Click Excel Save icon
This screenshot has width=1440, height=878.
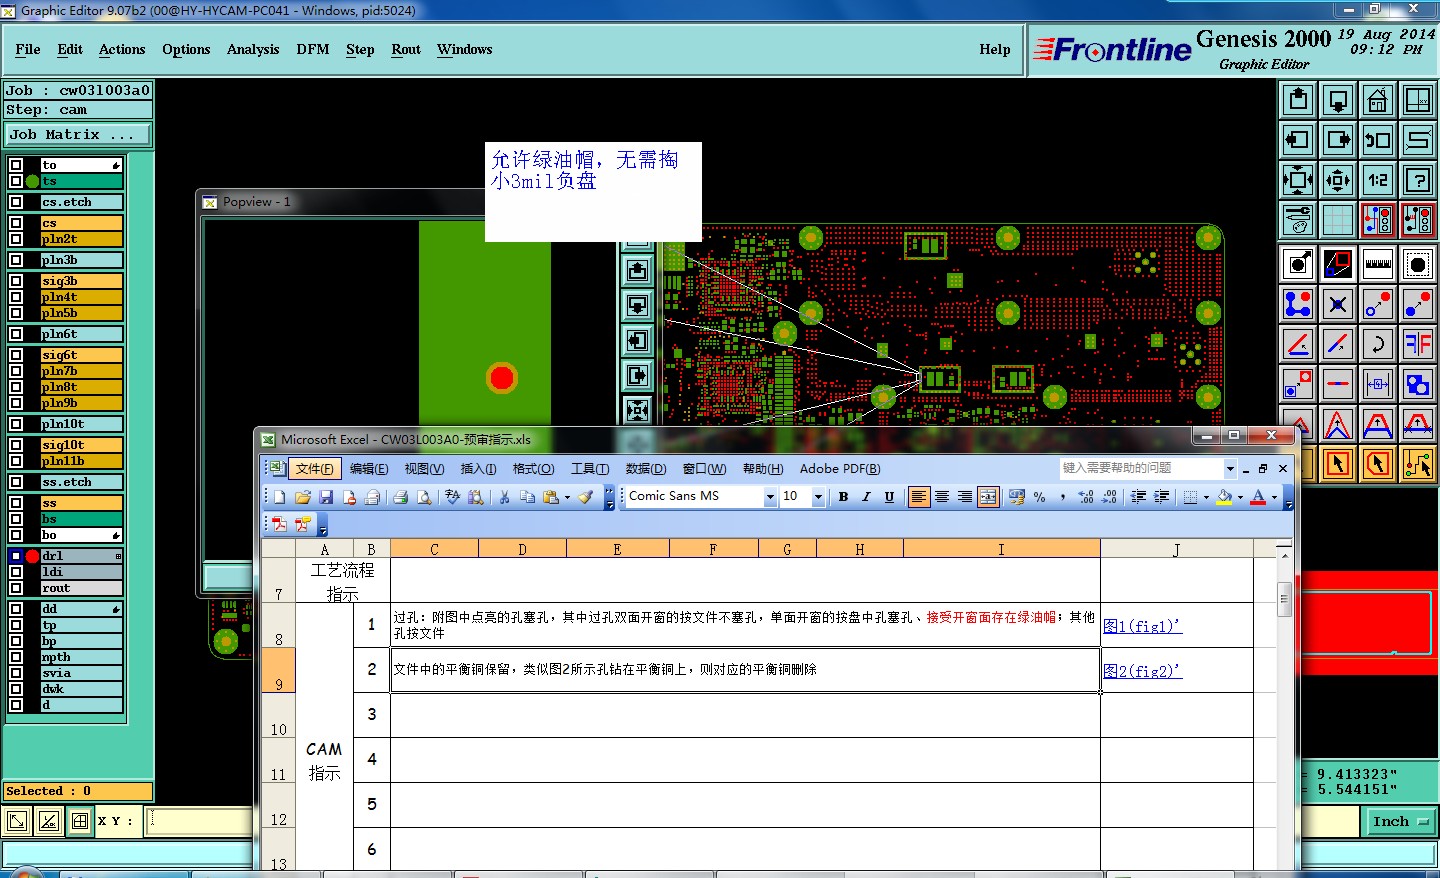(x=326, y=497)
